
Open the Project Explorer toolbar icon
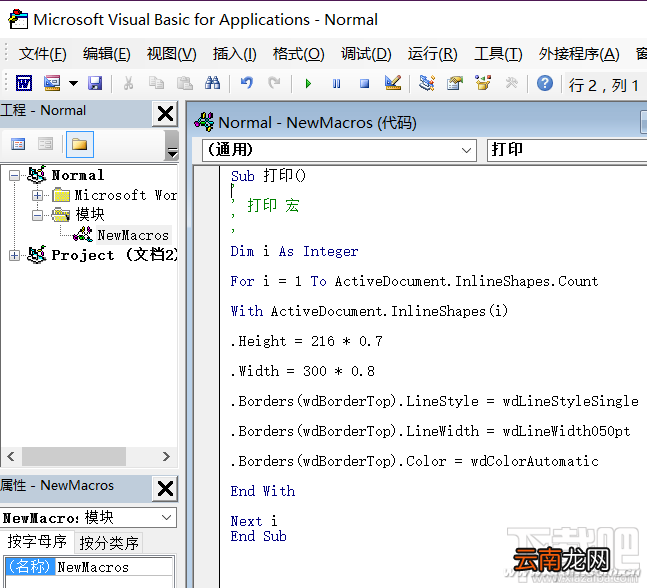pyautogui.click(x=426, y=83)
